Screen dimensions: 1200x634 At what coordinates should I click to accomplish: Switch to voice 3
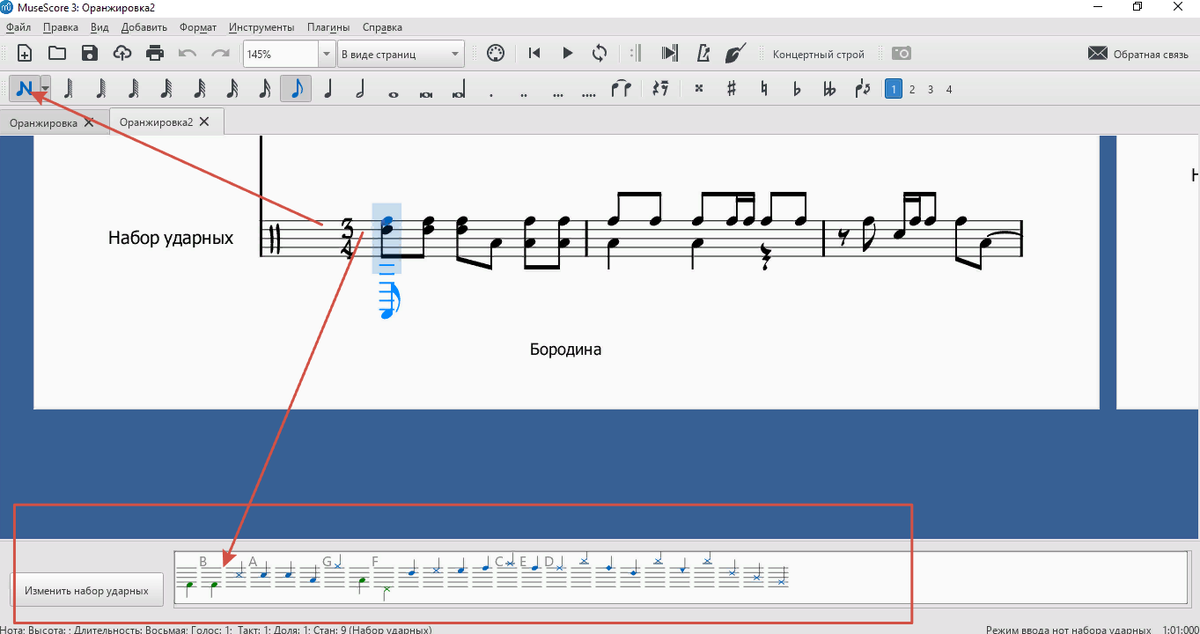[x=930, y=89]
